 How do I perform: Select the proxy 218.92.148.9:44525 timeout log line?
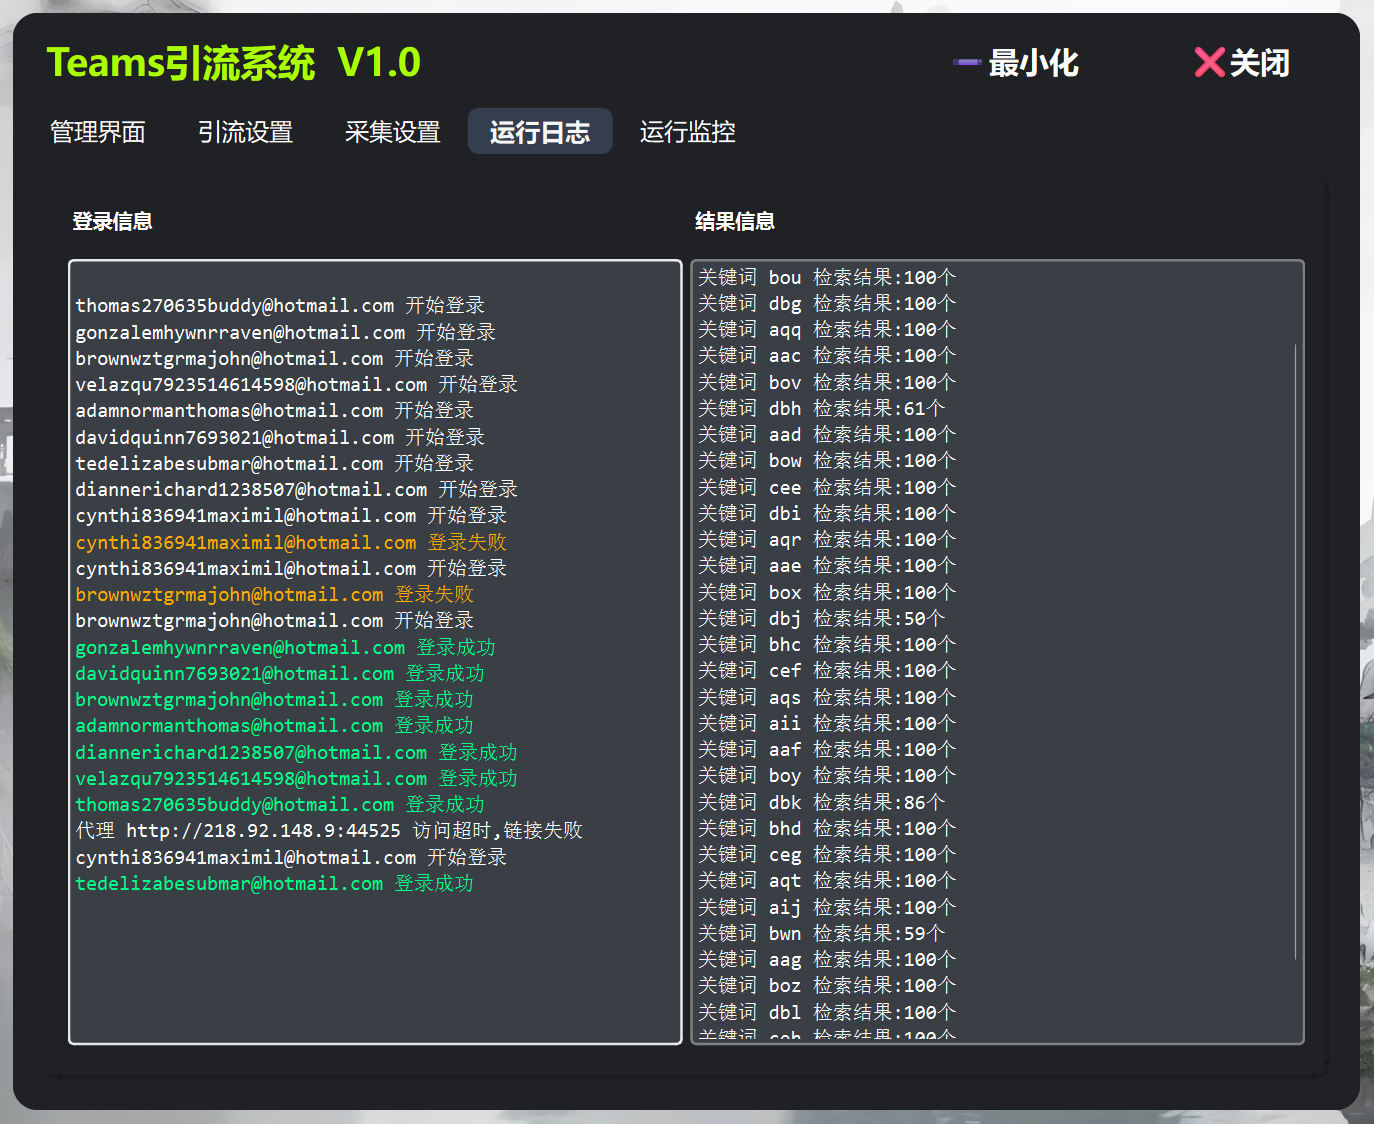[x=328, y=831]
